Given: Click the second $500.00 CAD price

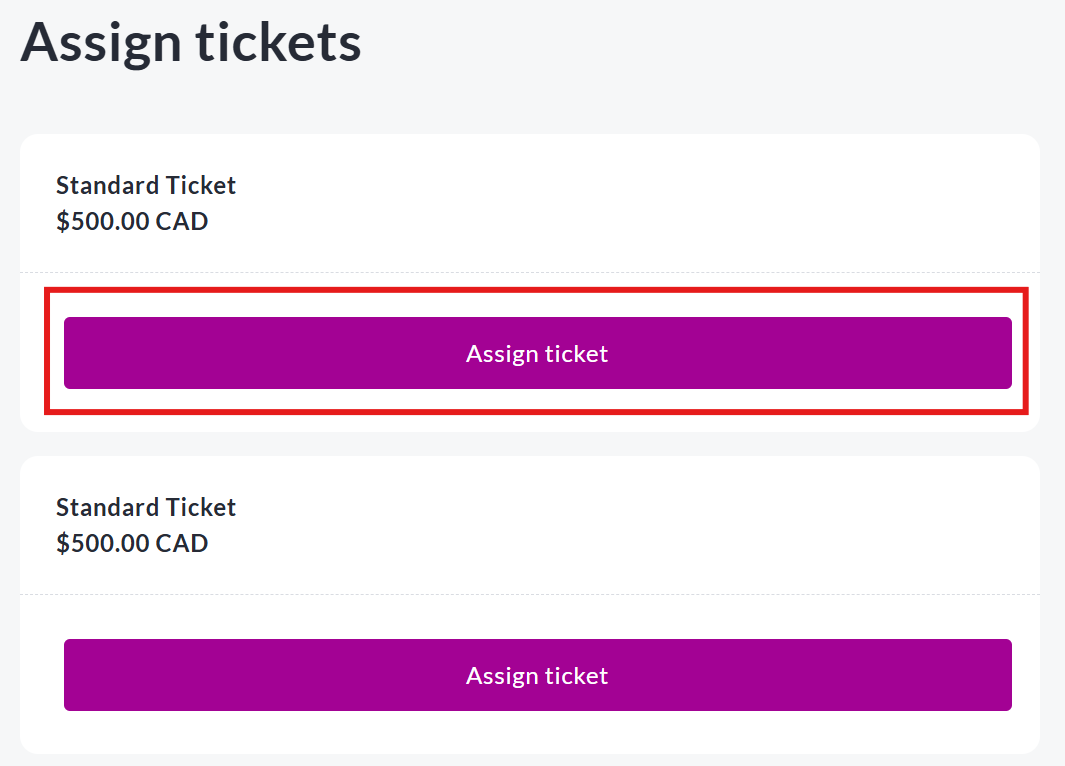Looking at the screenshot, I should click(132, 543).
